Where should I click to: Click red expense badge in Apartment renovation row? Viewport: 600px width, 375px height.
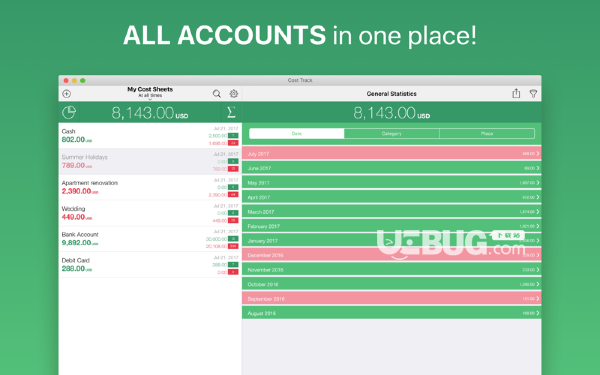coord(233,195)
